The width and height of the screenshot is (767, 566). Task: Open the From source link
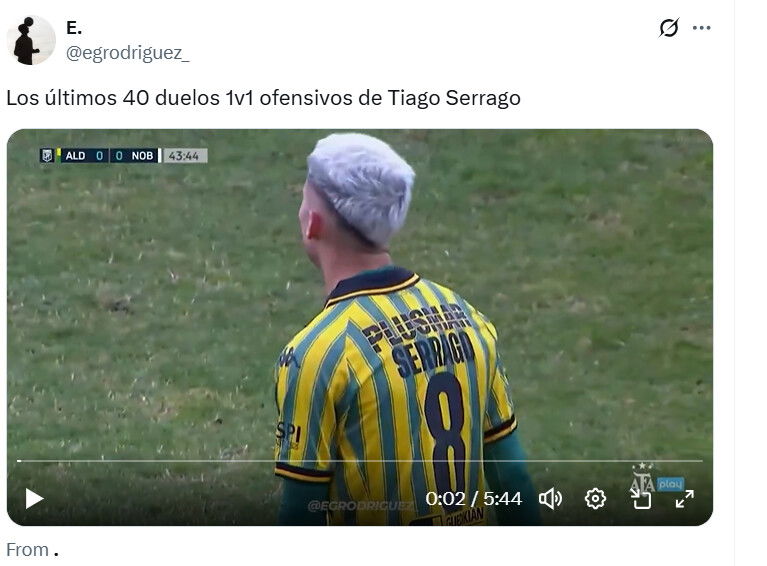[32, 550]
